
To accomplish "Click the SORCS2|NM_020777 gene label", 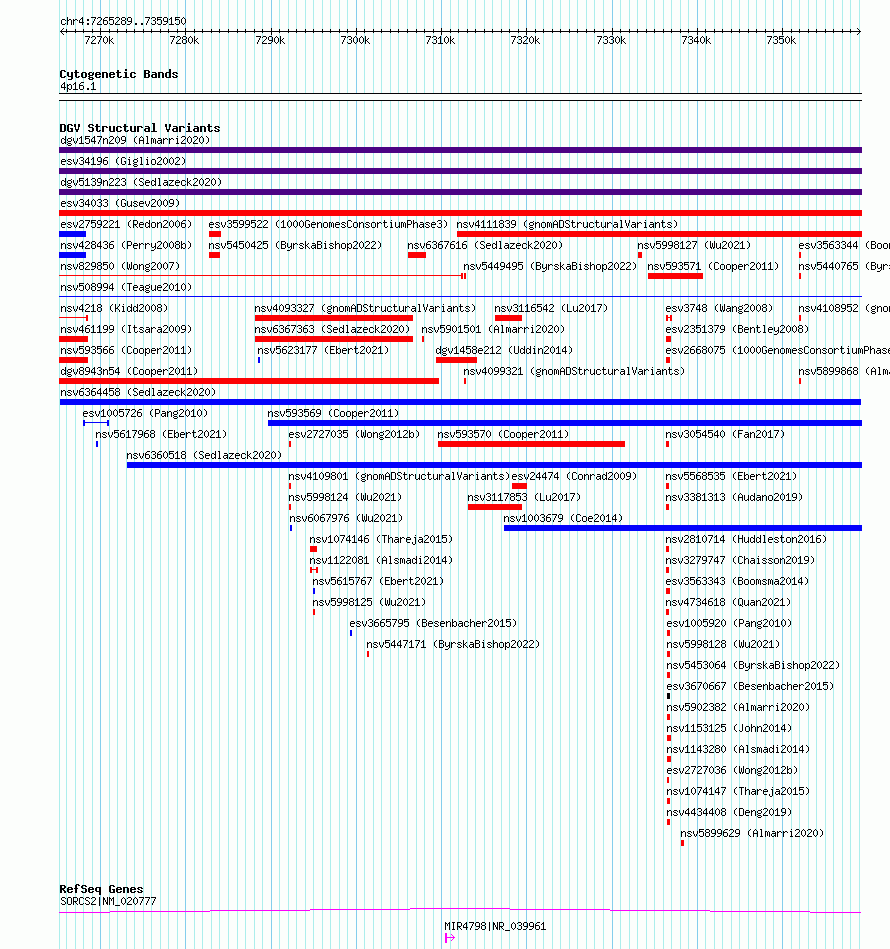I will (x=108, y=902).
